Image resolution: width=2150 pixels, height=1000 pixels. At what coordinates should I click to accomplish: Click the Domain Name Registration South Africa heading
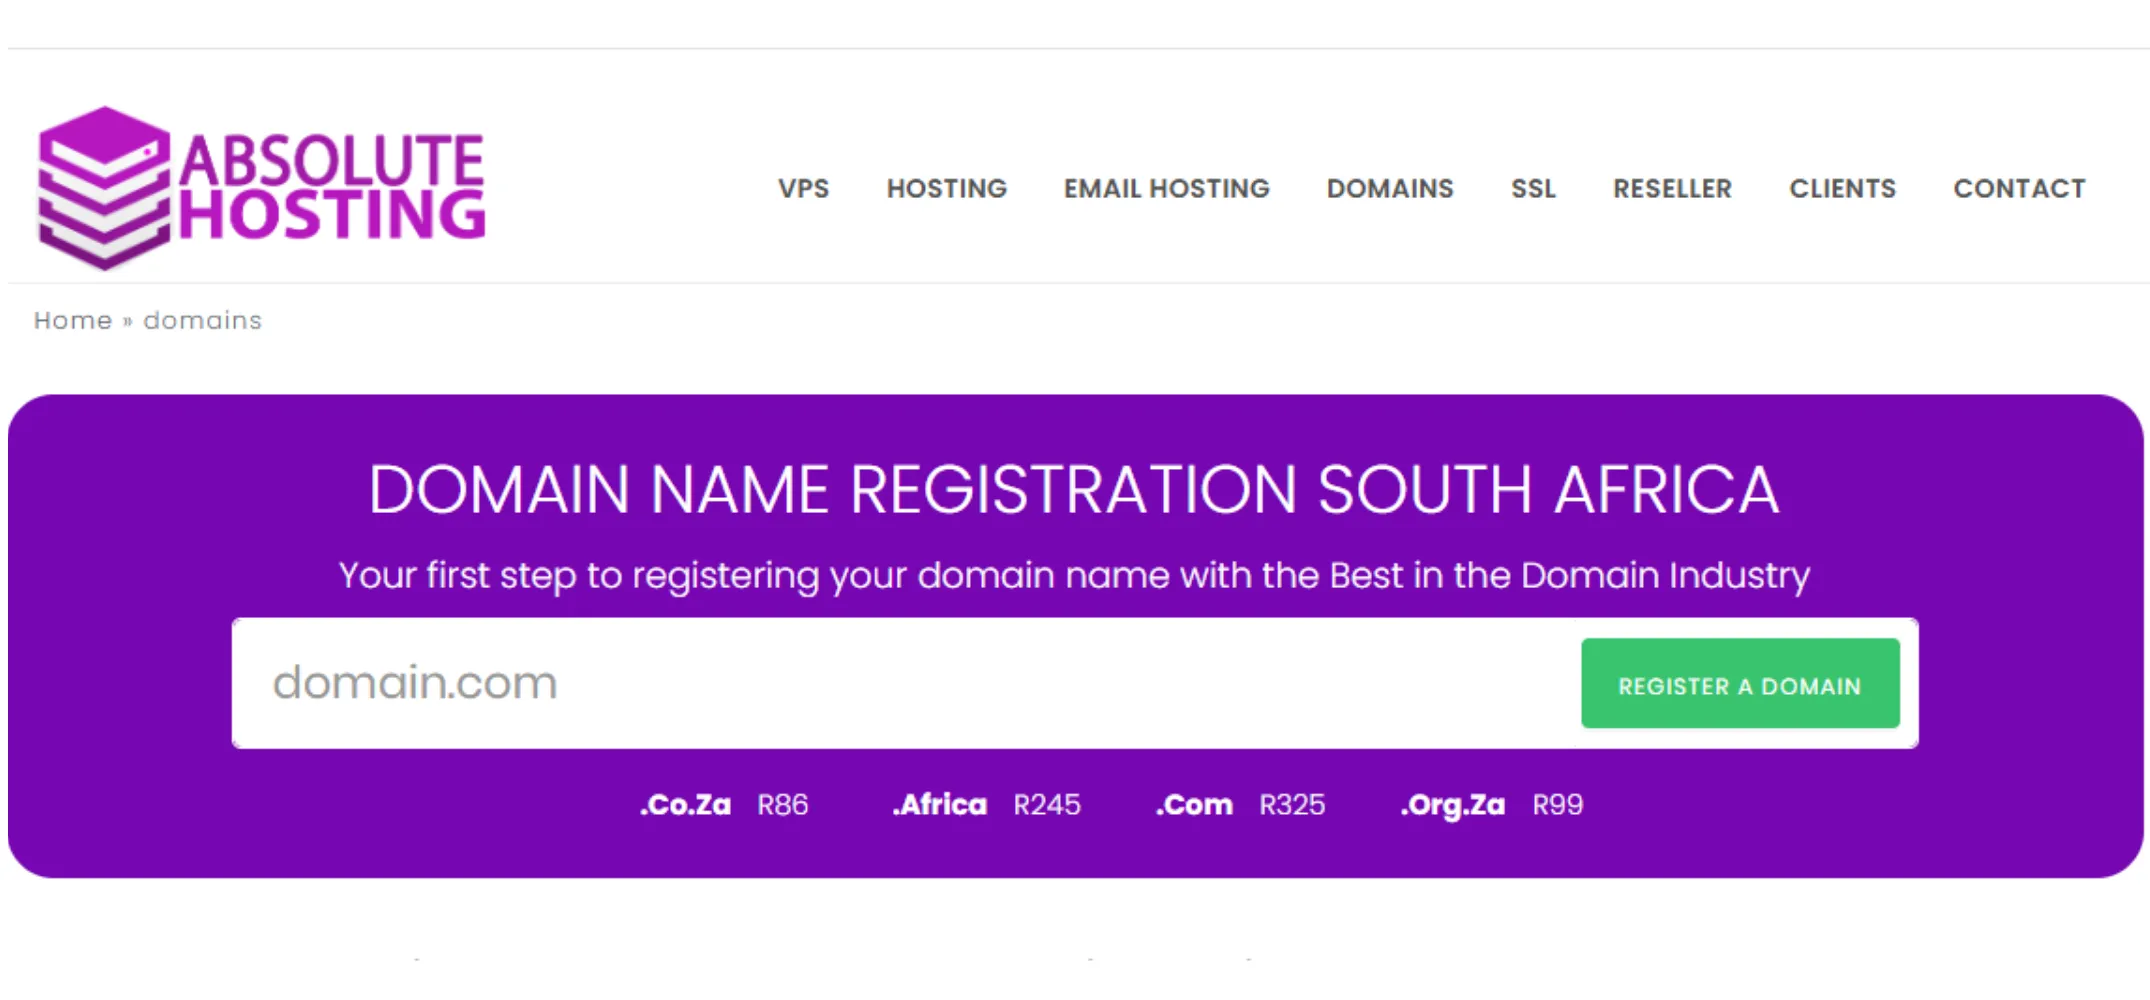[1074, 490]
